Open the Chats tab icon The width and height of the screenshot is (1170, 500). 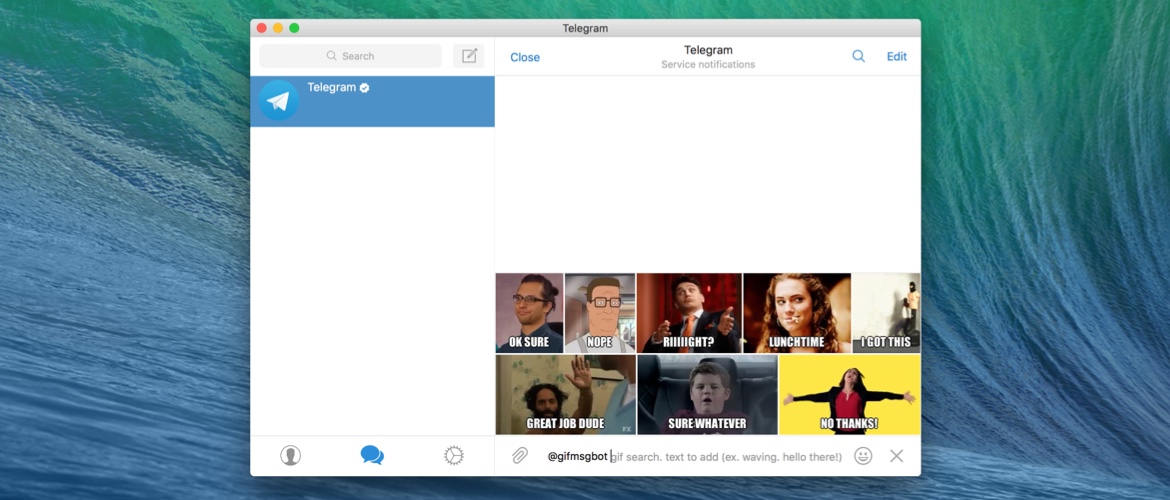click(372, 455)
